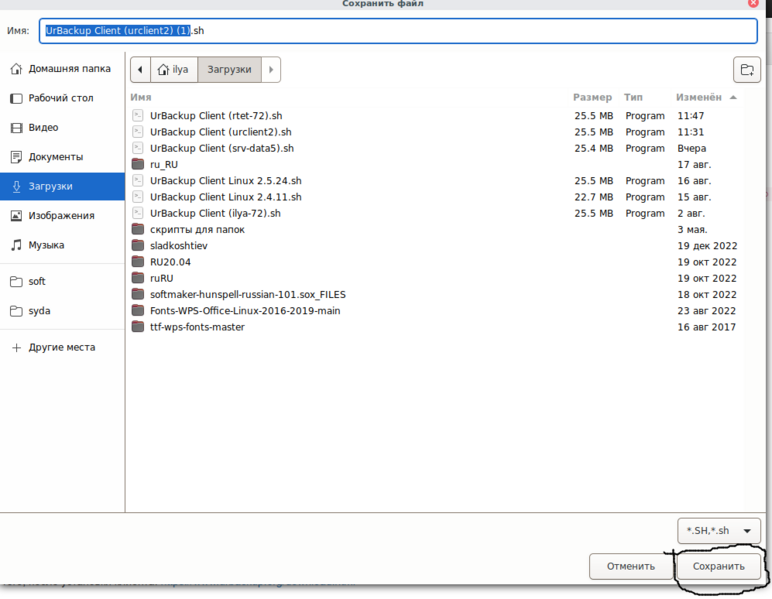This screenshot has width=772, height=599.
Task: Click folder icon beside soft bookmark
Action: point(16,282)
